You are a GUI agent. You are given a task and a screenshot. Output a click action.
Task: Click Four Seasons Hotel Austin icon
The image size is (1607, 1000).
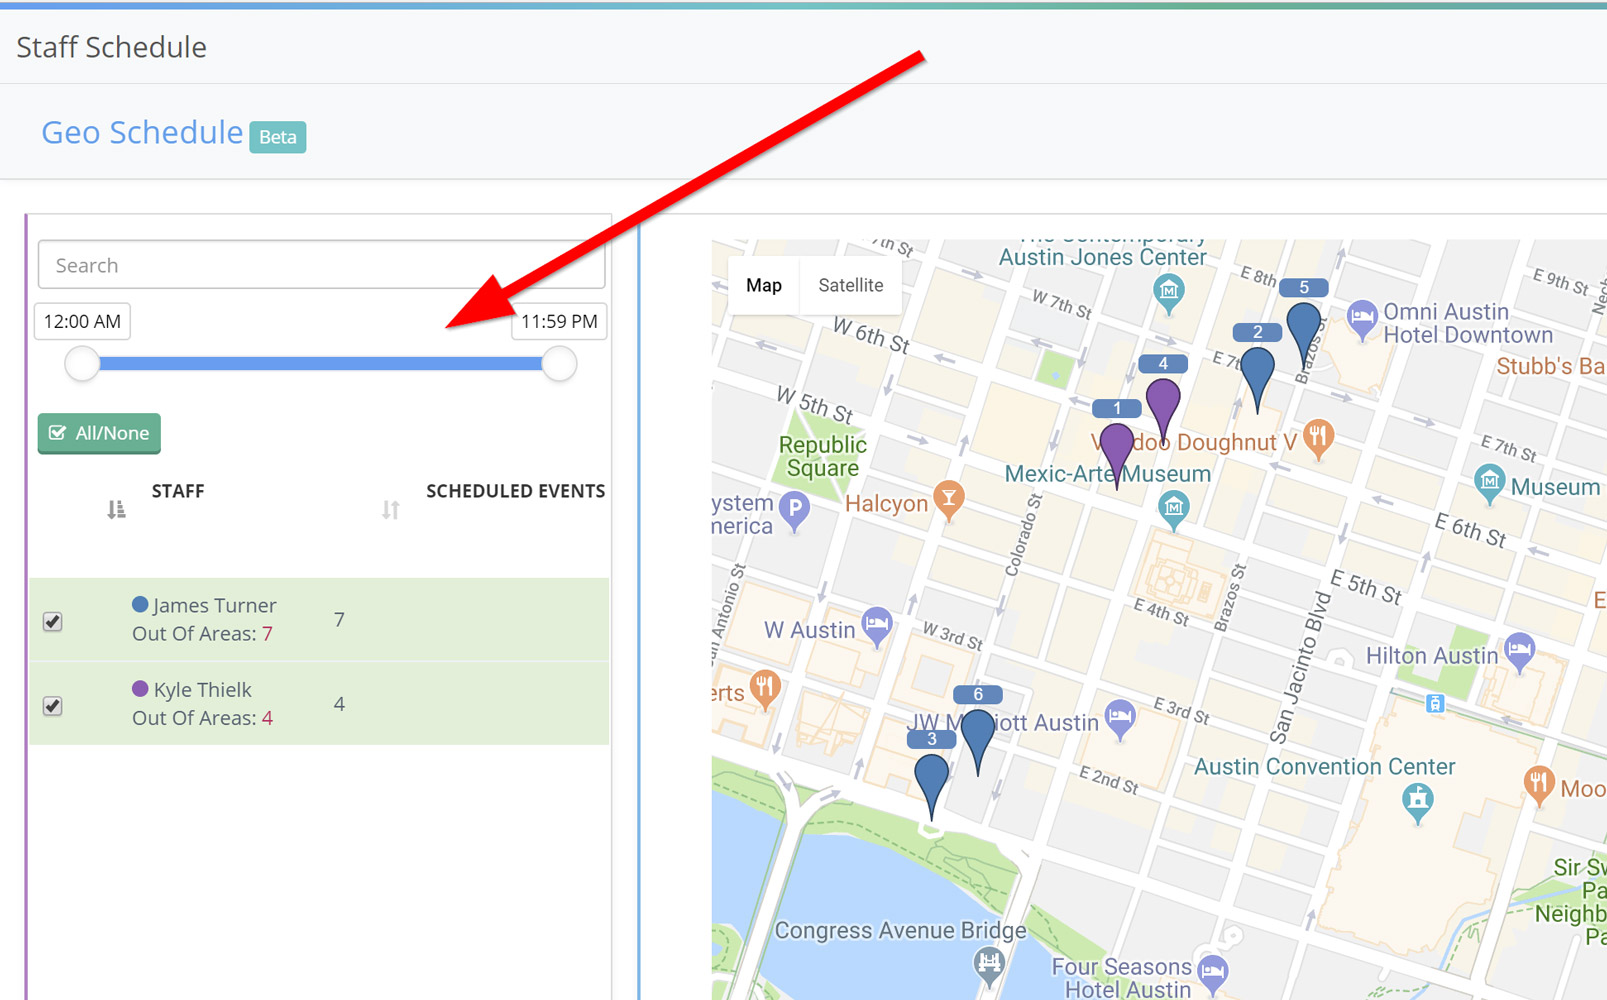coord(1213,974)
